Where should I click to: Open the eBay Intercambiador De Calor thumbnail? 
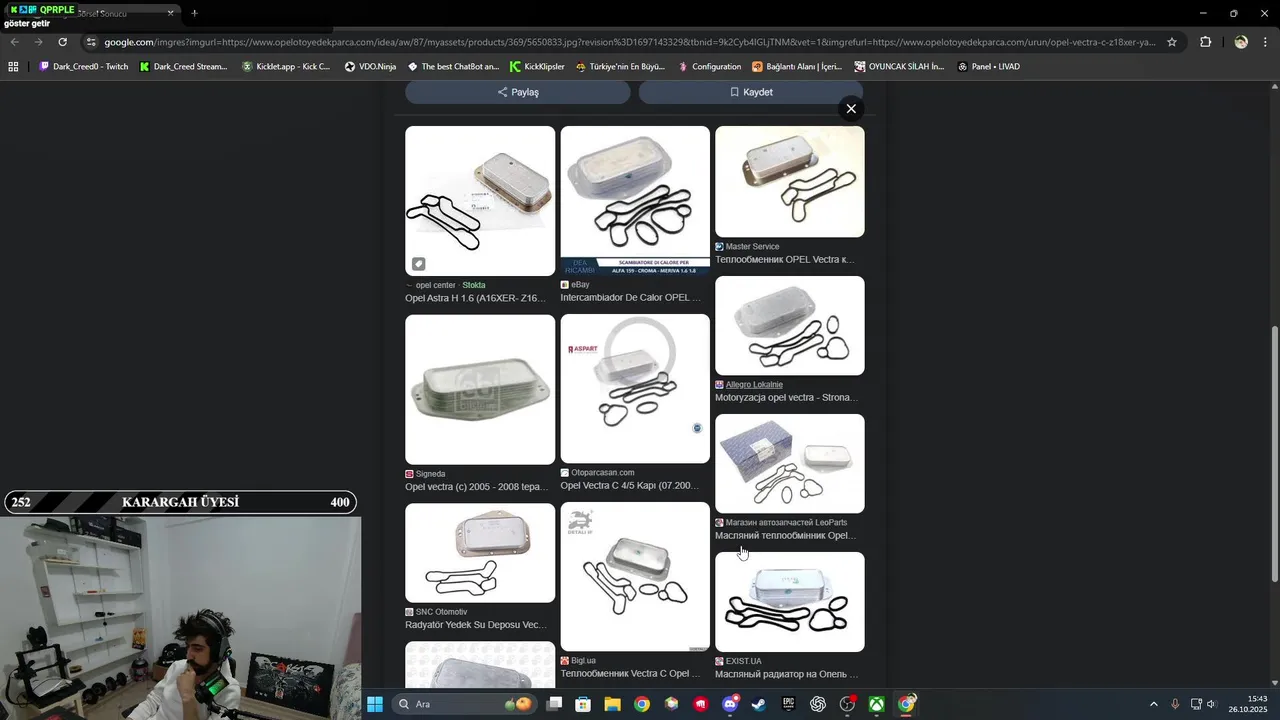tap(635, 200)
